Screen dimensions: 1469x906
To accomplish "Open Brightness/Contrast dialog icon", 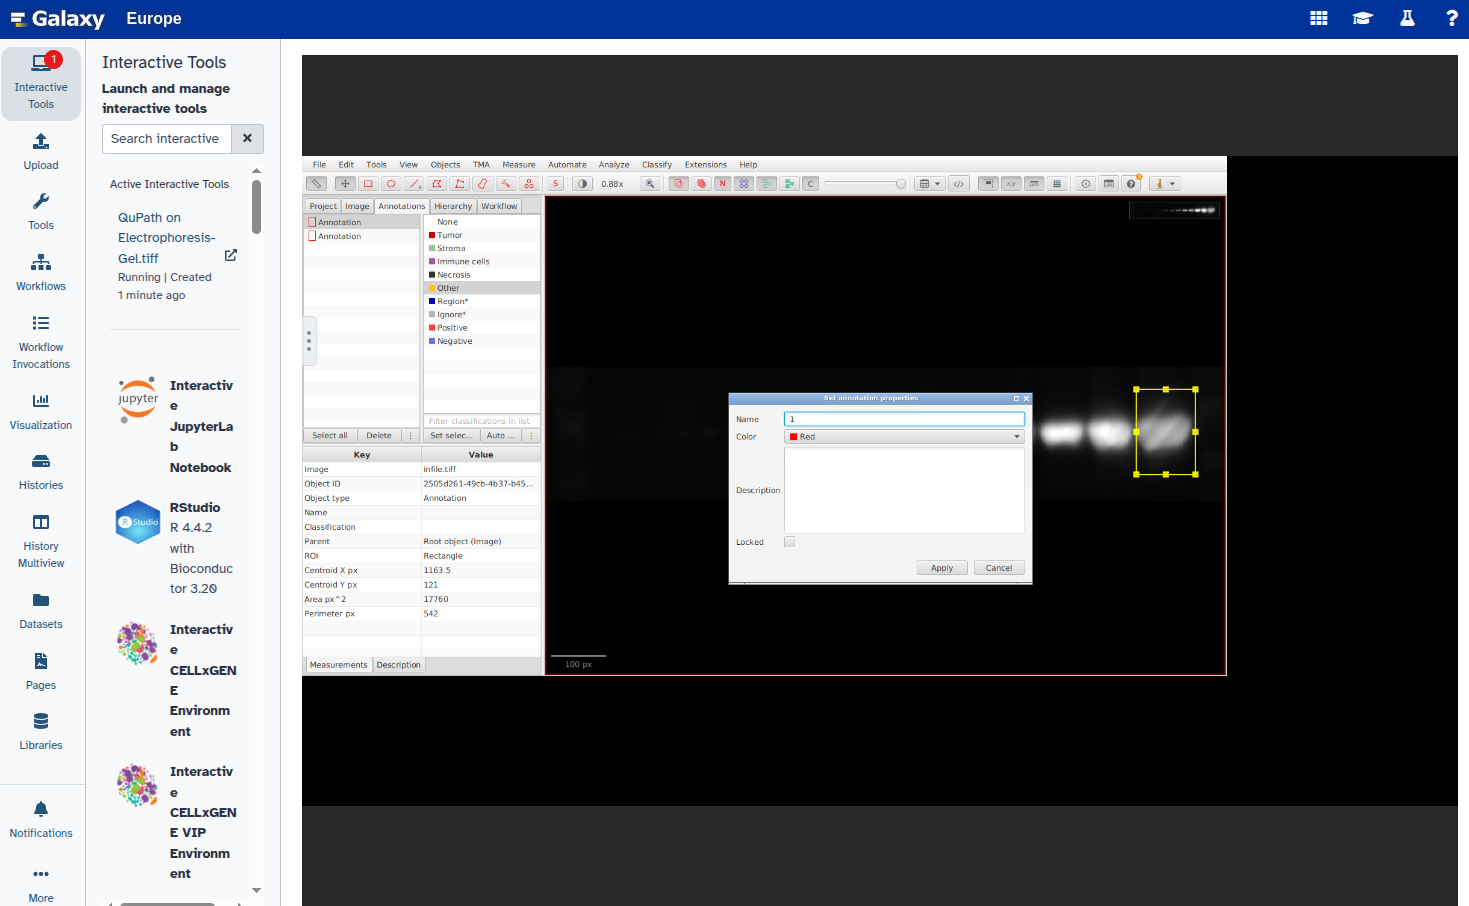I will (x=582, y=184).
